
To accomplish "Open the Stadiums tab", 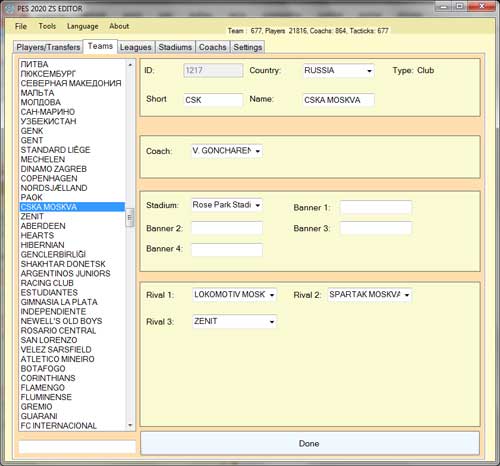I will 175,47.
